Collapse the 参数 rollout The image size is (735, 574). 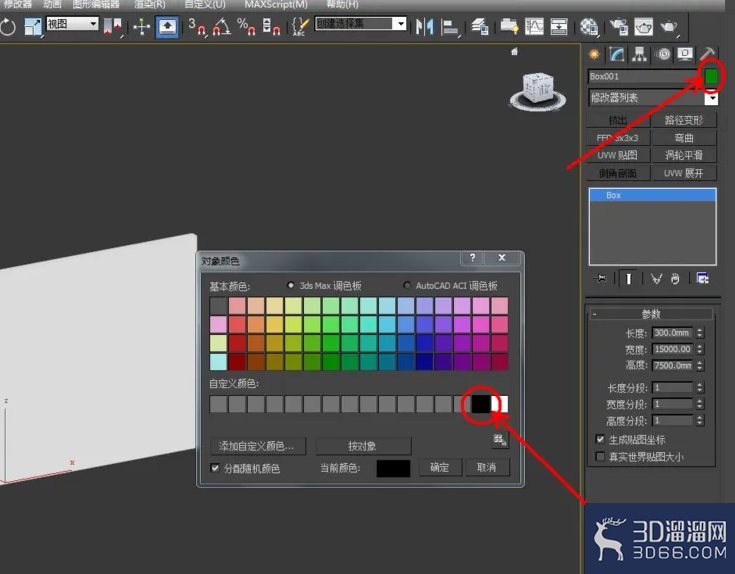pyautogui.click(x=652, y=314)
